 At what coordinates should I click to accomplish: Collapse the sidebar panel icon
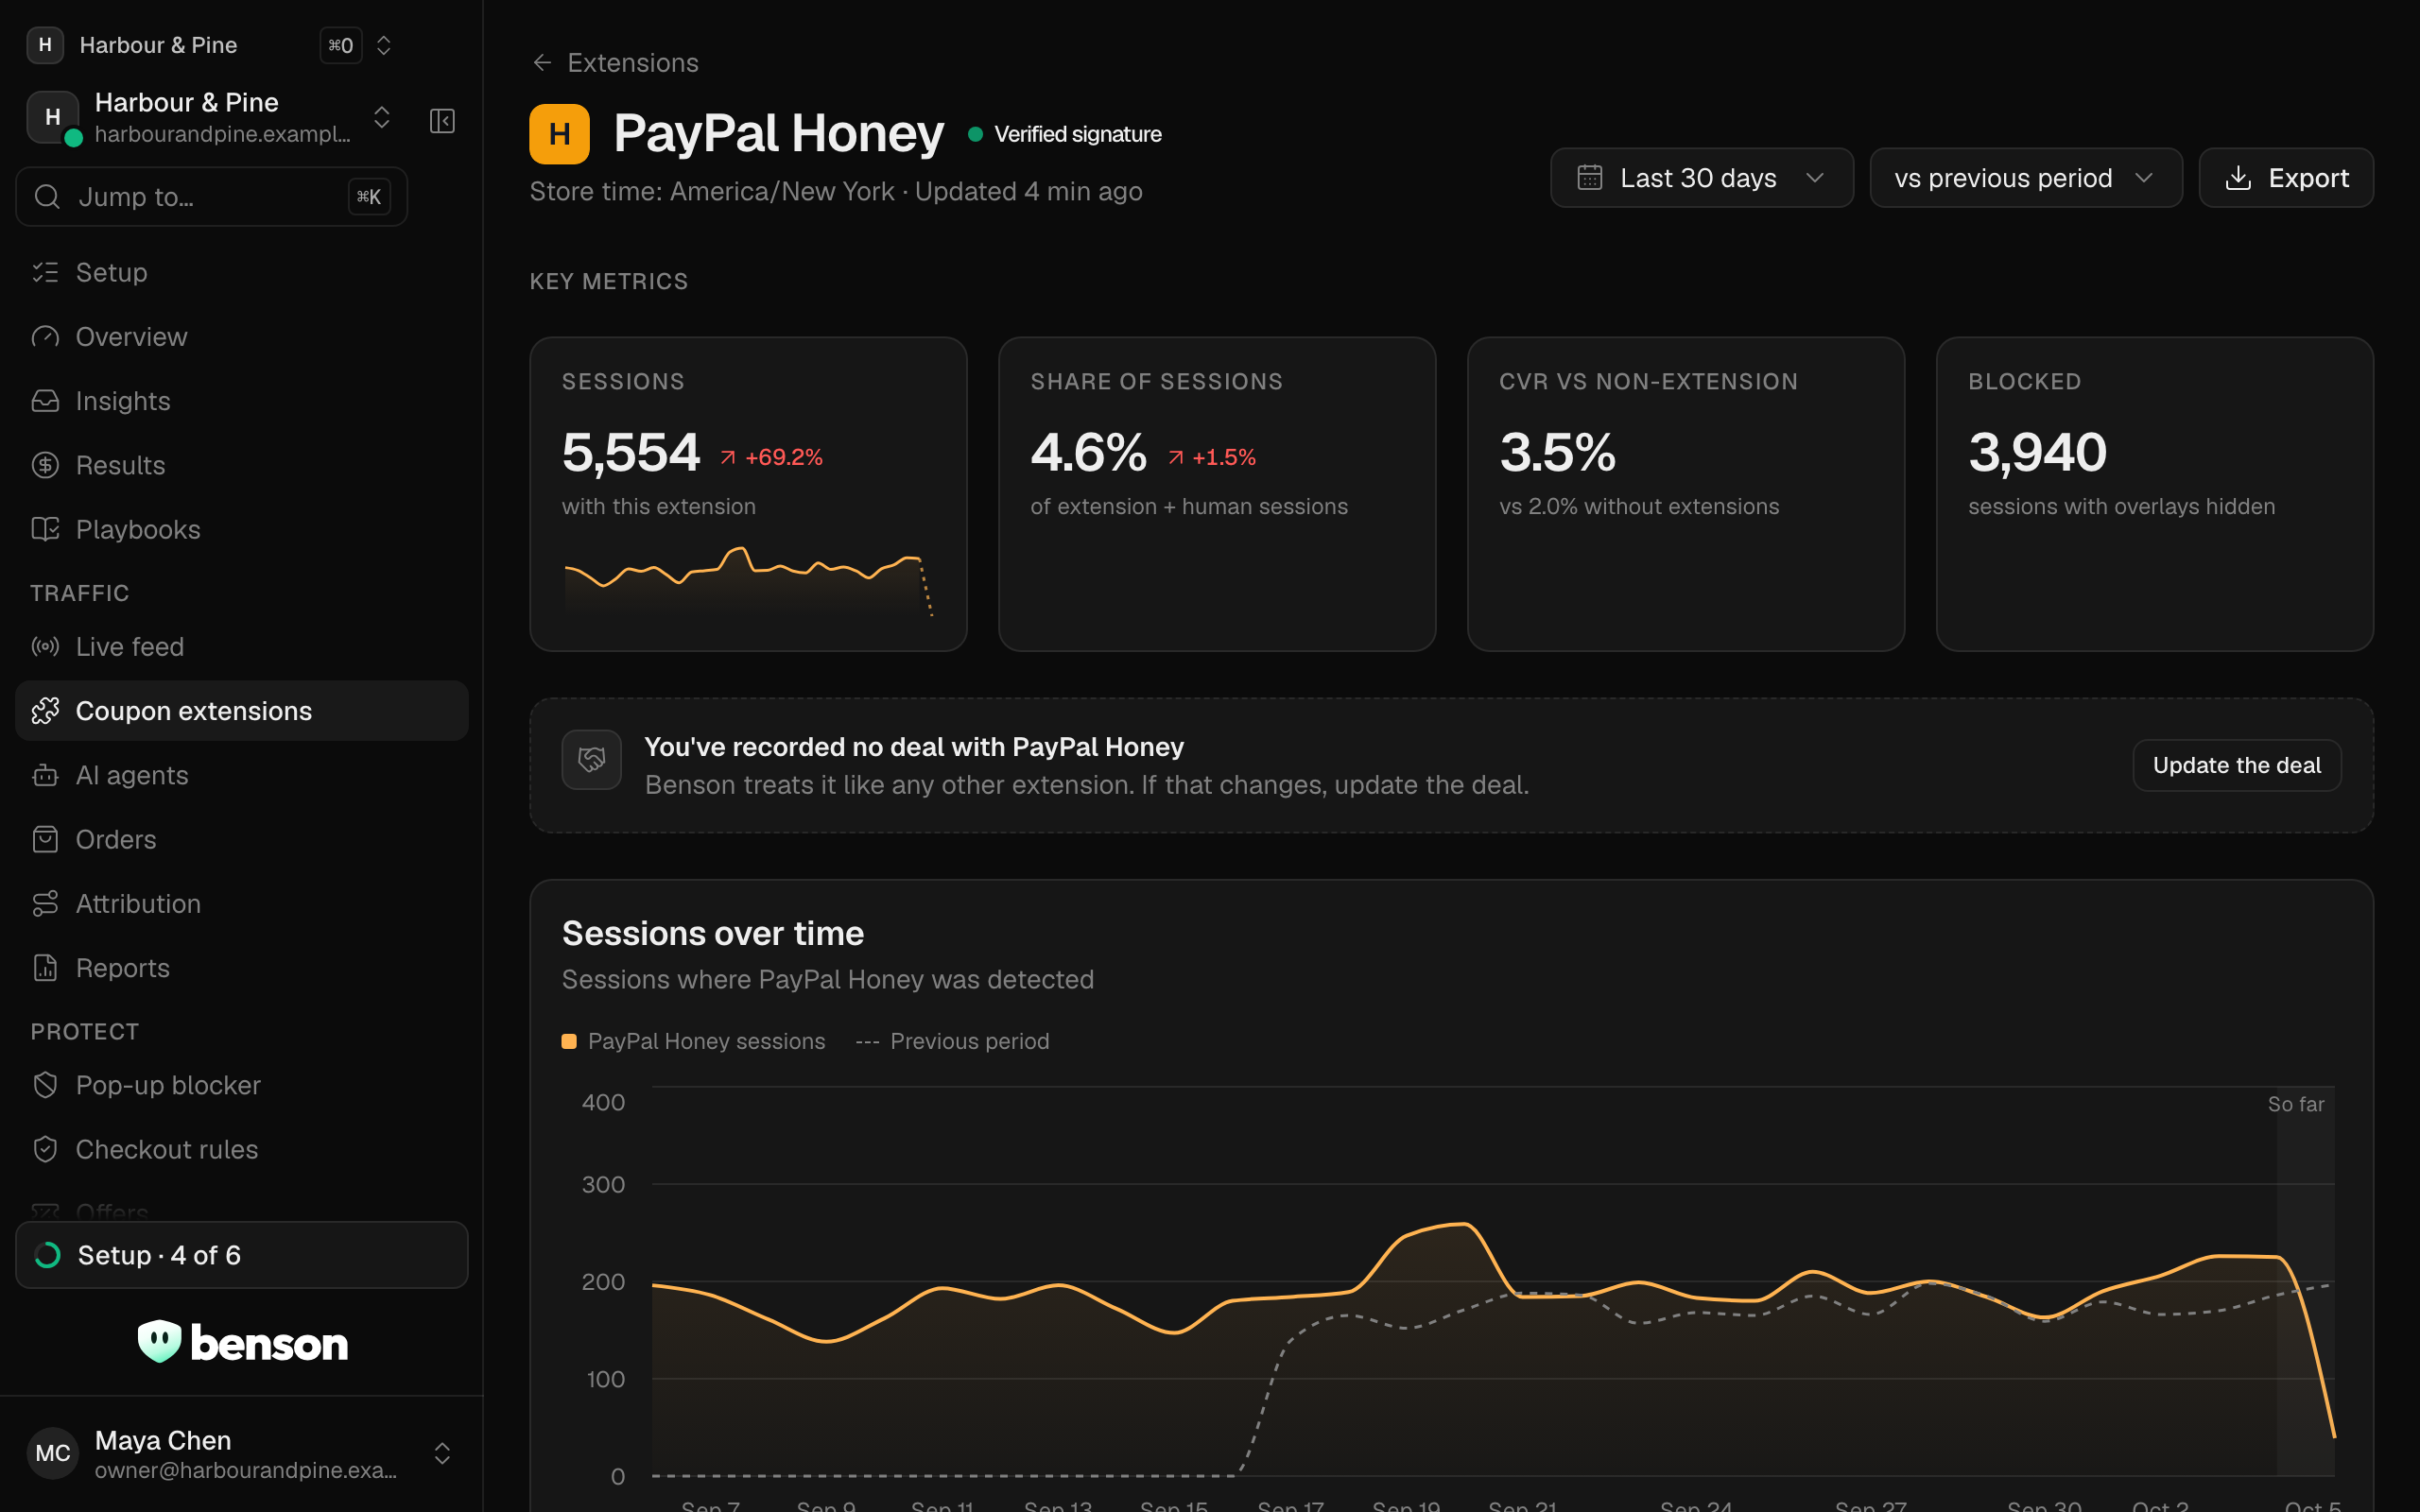click(x=442, y=121)
